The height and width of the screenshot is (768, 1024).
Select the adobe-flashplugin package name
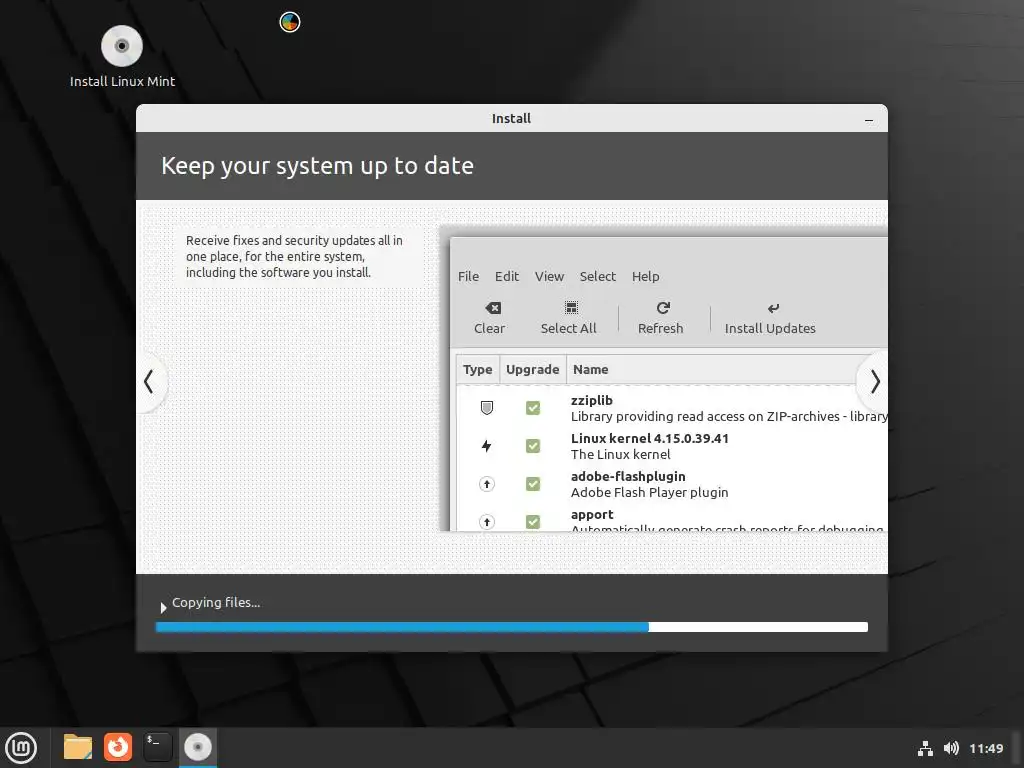(x=628, y=476)
